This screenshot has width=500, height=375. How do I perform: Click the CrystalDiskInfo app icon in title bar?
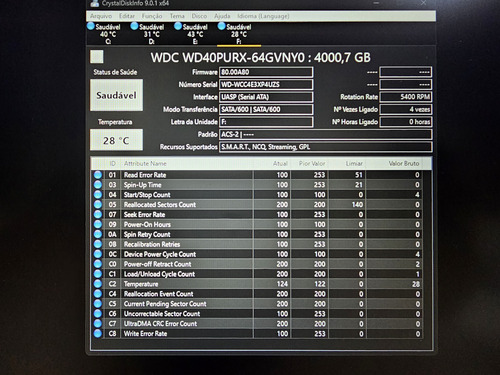click(95, 4)
